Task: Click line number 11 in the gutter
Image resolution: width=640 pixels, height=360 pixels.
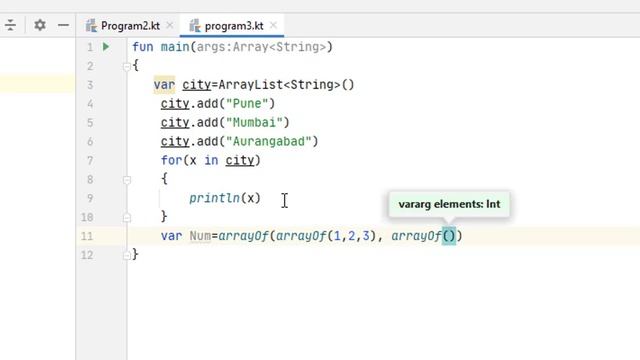Action: pyautogui.click(x=87, y=236)
